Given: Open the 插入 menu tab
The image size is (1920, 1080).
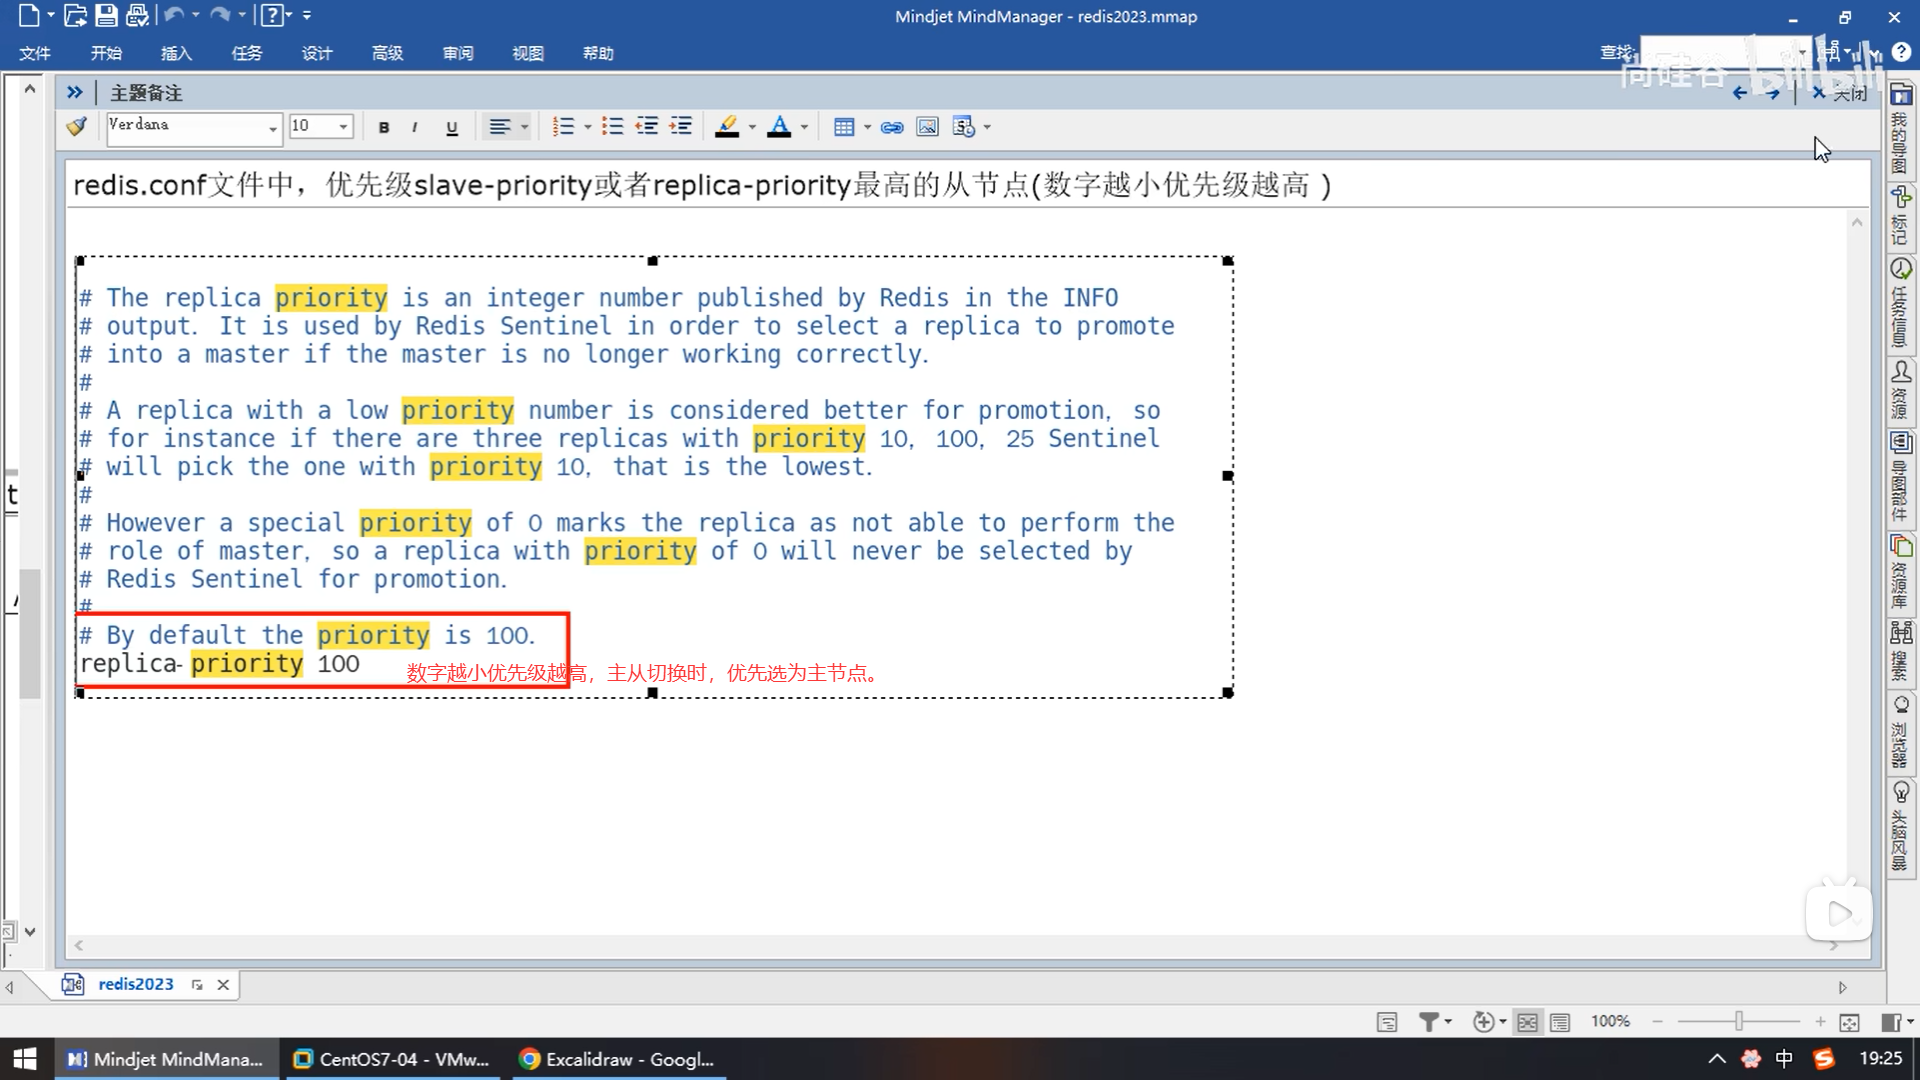Looking at the screenshot, I should pyautogui.click(x=175, y=53).
